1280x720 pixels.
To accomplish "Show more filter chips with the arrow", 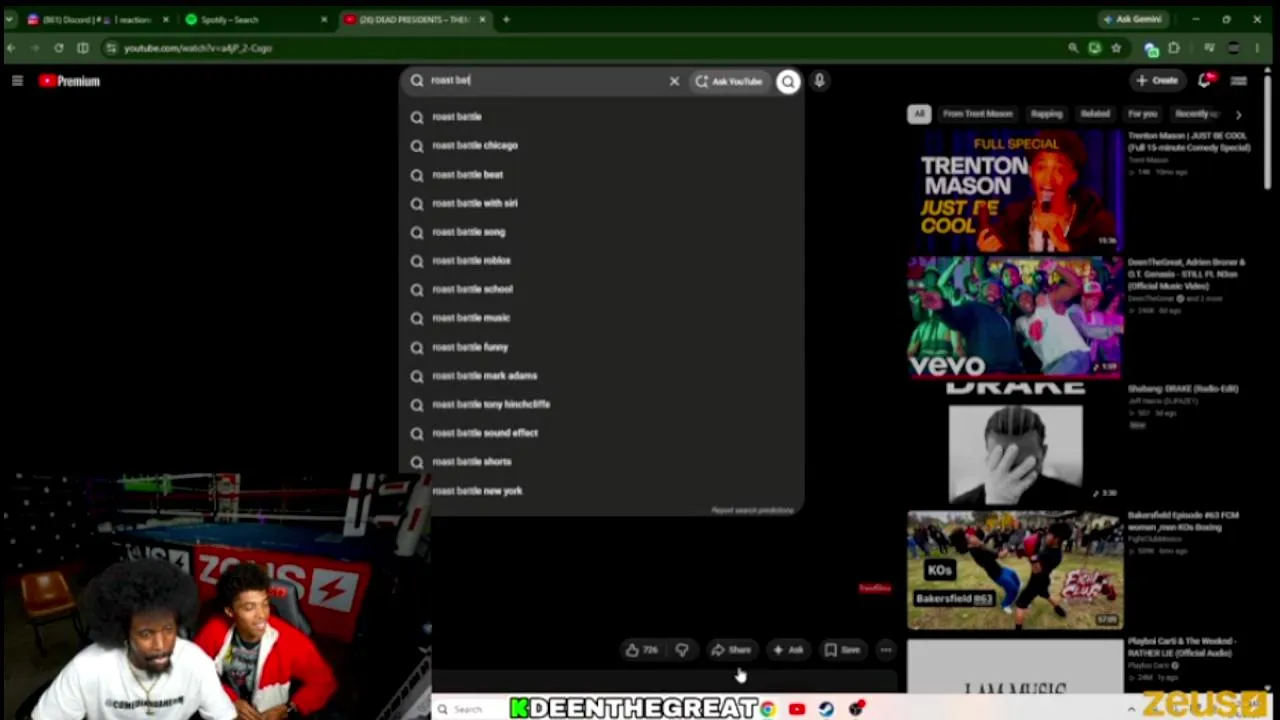I will point(1238,114).
